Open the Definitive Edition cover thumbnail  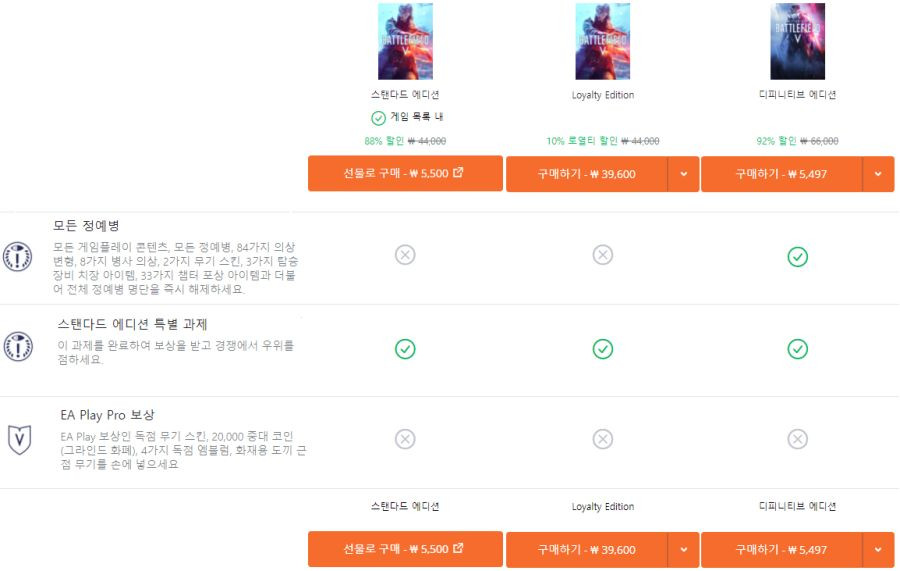pyautogui.click(x=797, y=41)
